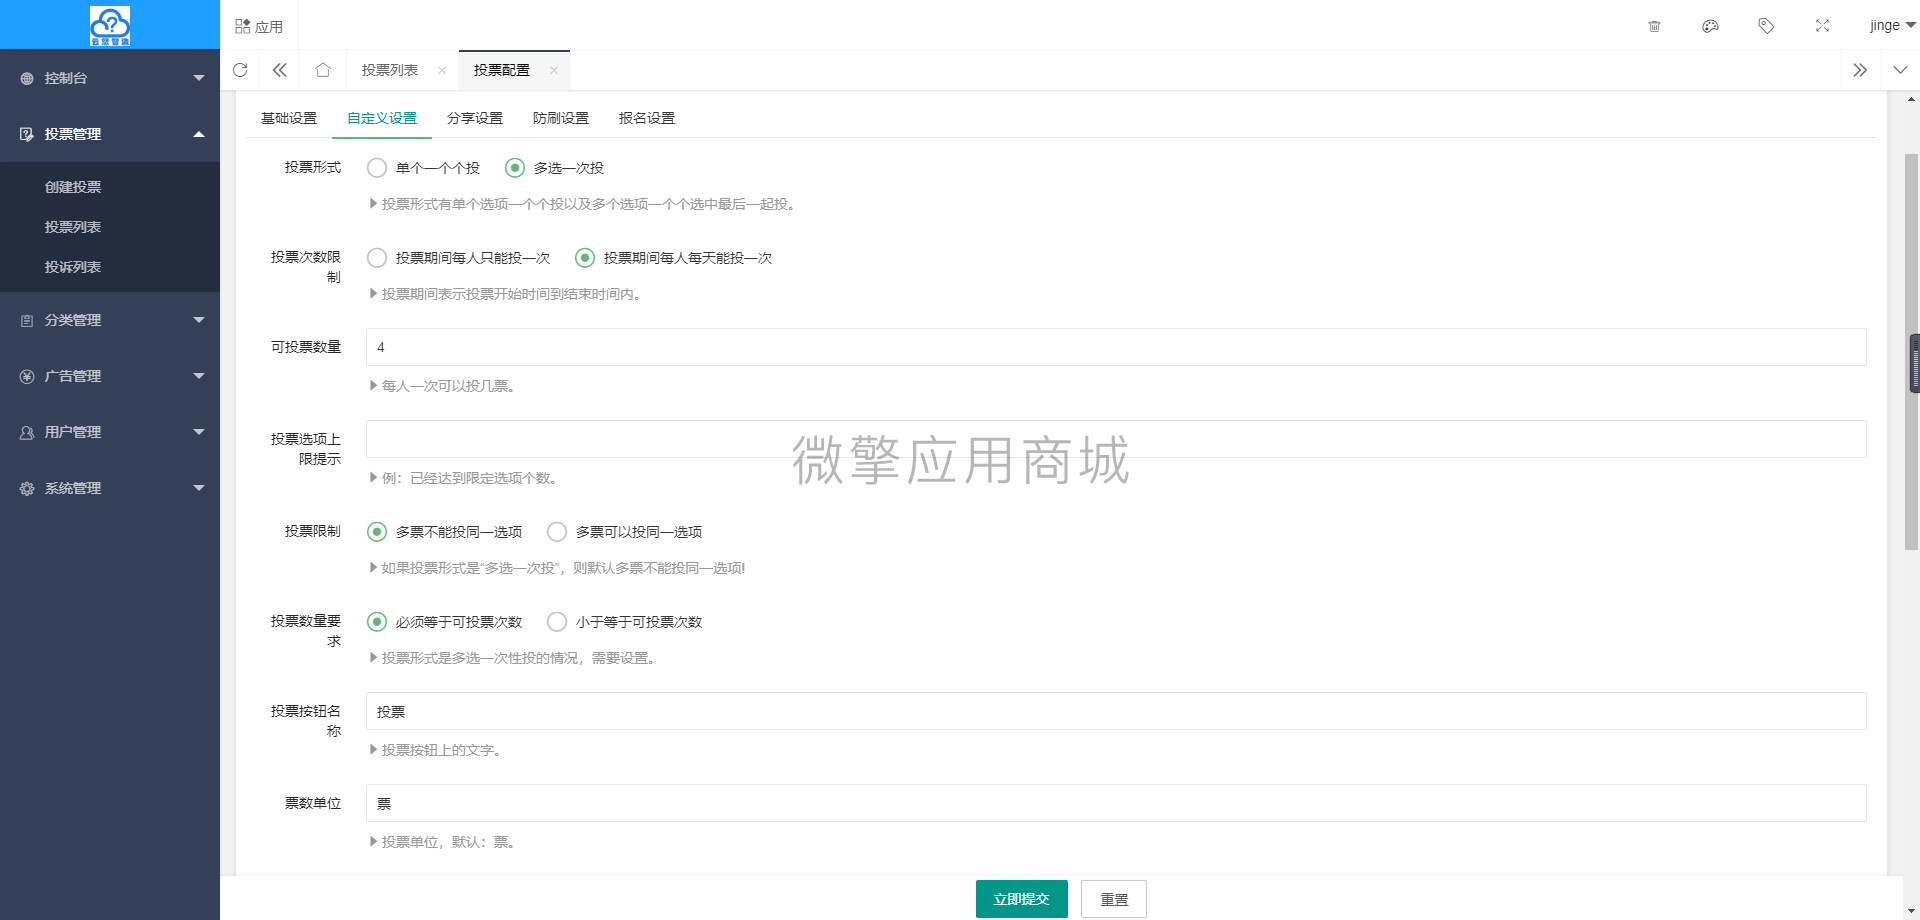The width and height of the screenshot is (1920, 920).
Task: Click the tag icon in header
Action: coord(1766,26)
